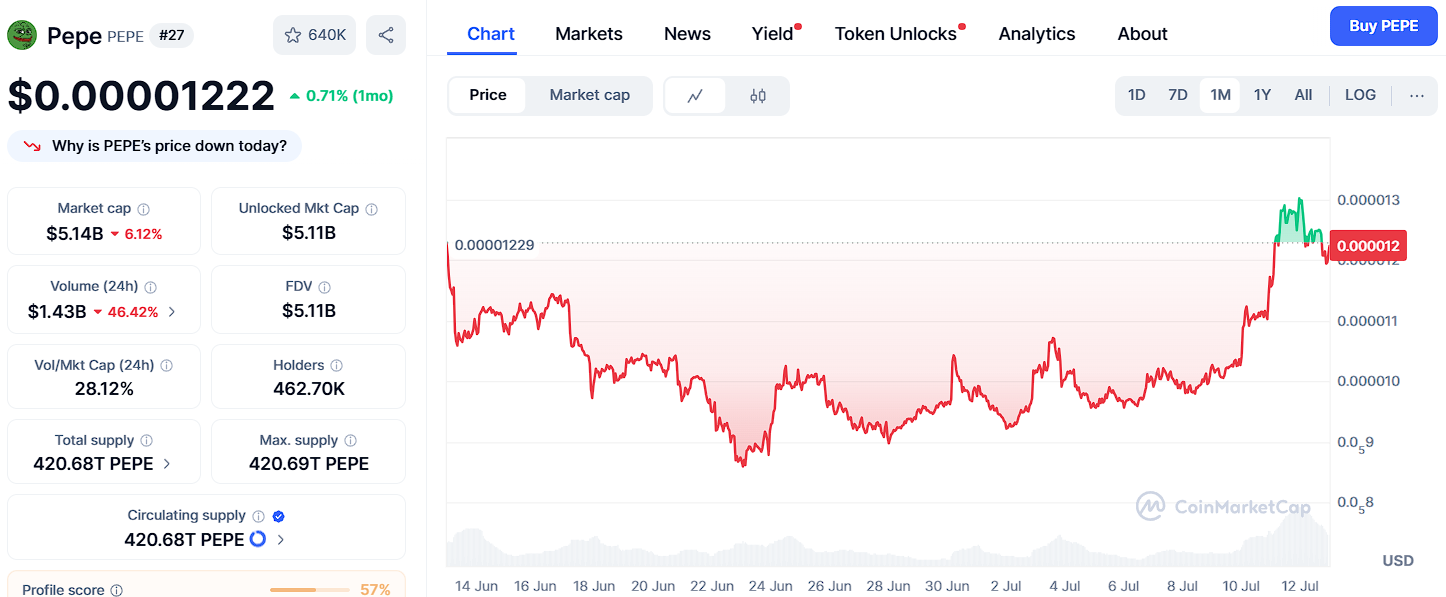Click the red 0.000012 current price tag
The image size is (1446, 597).
tap(1368, 246)
